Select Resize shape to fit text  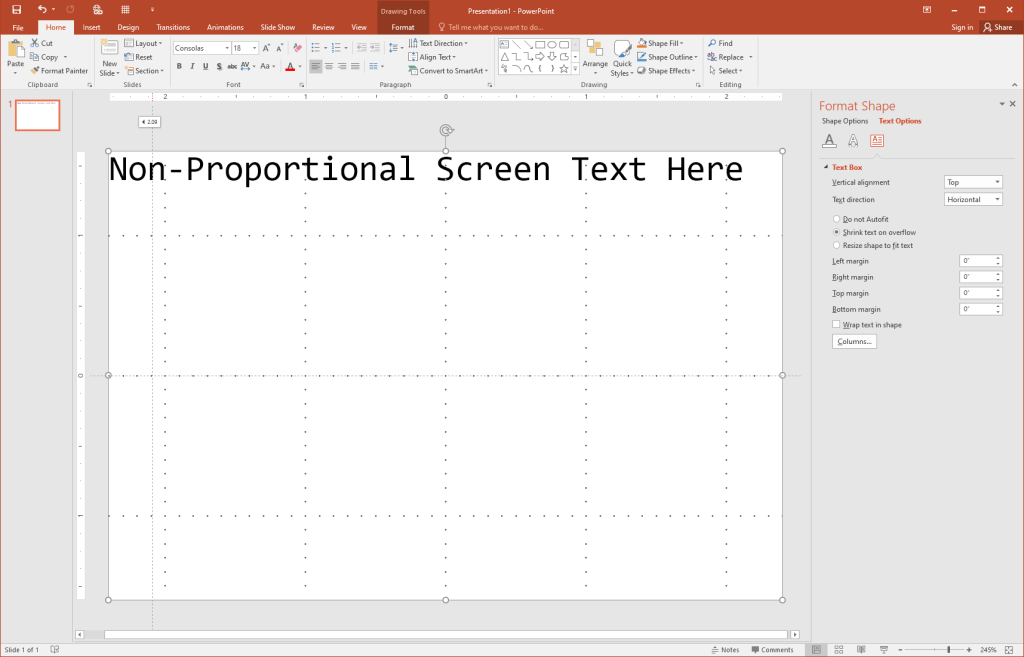(836, 245)
